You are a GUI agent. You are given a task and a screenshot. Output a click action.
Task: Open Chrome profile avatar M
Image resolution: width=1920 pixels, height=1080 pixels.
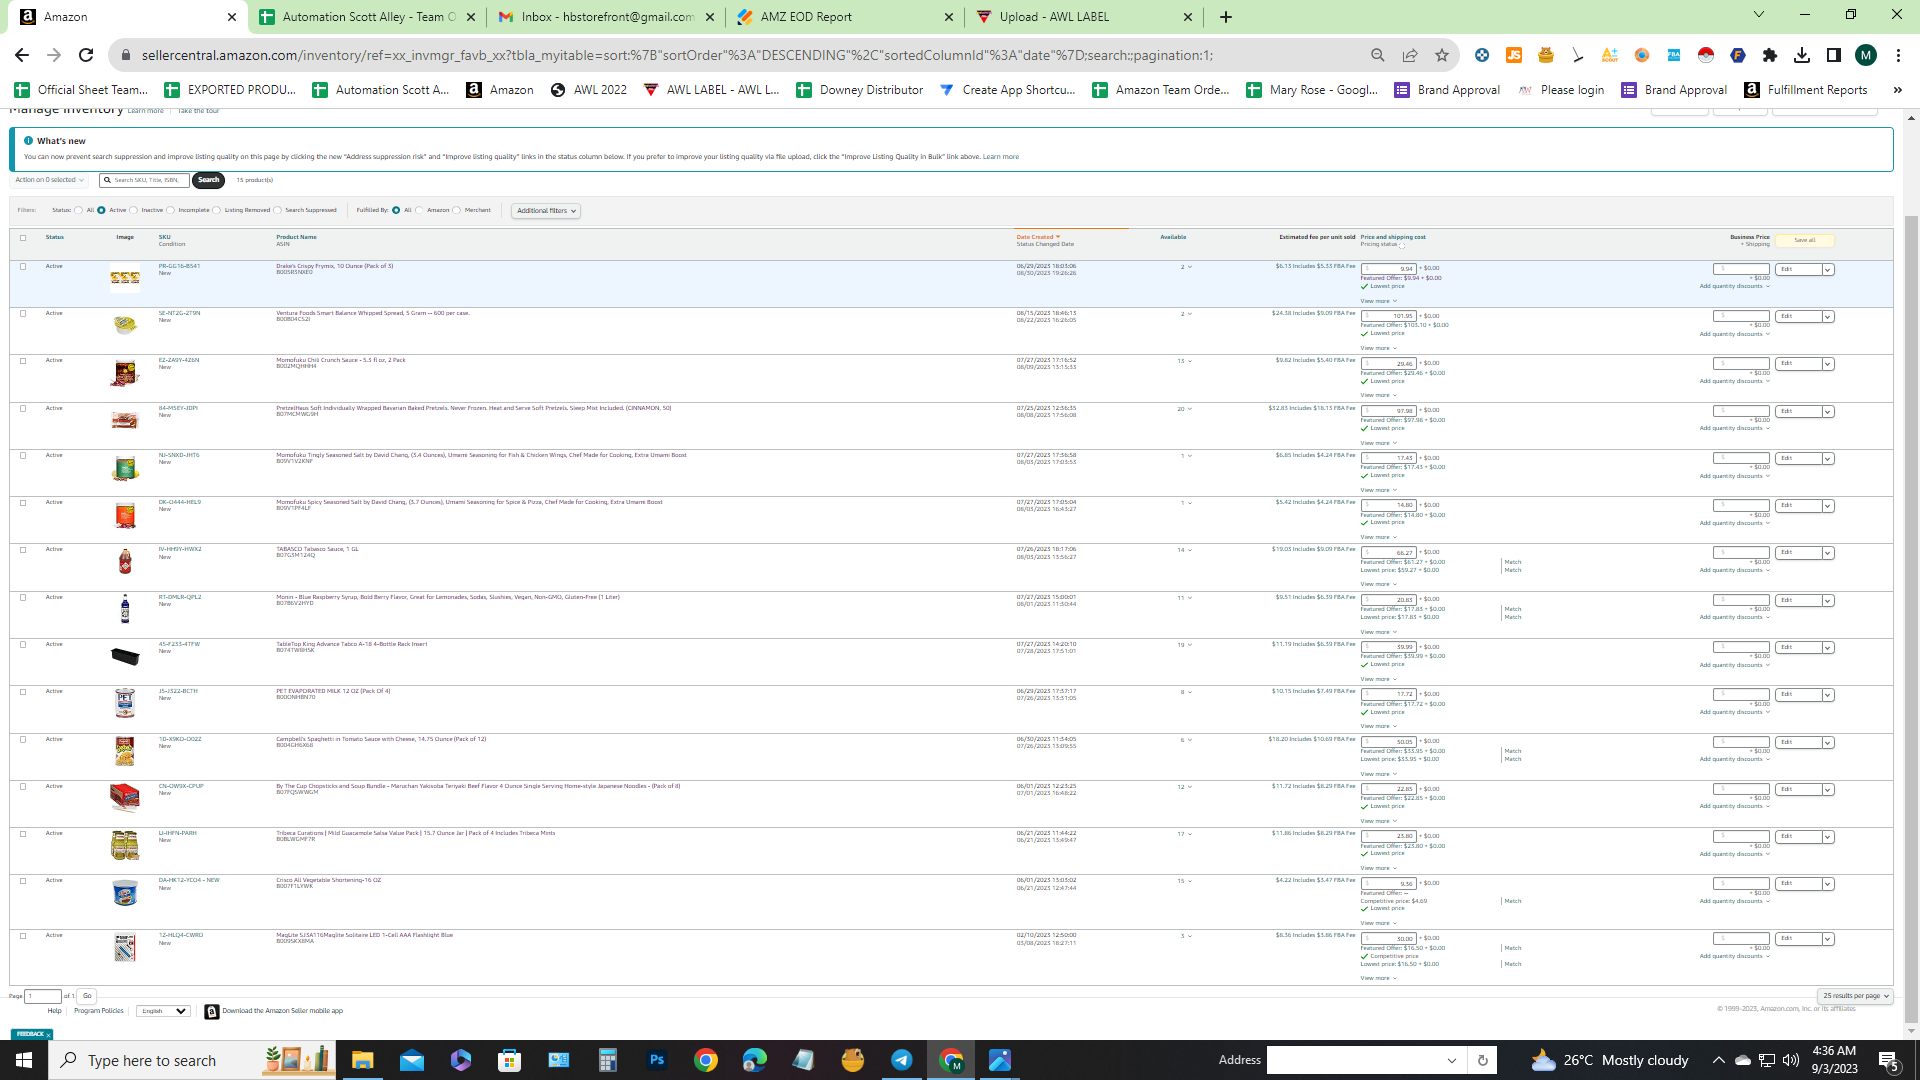click(x=1866, y=55)
